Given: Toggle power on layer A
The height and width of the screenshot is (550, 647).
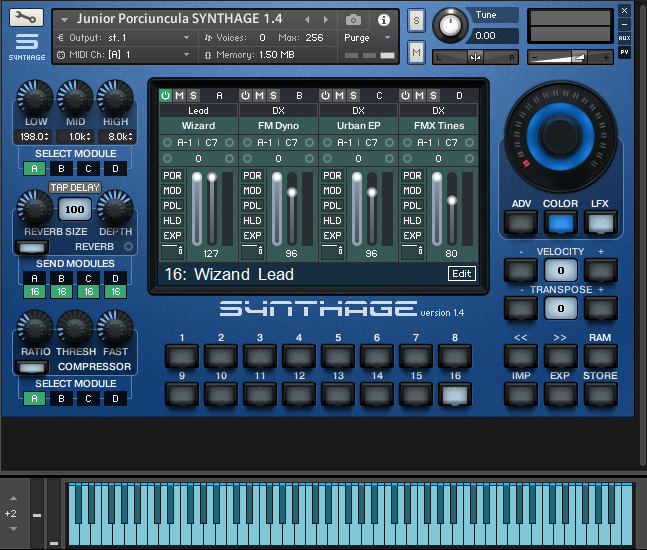Looking at the screenshot, I should tap(165, 95).
